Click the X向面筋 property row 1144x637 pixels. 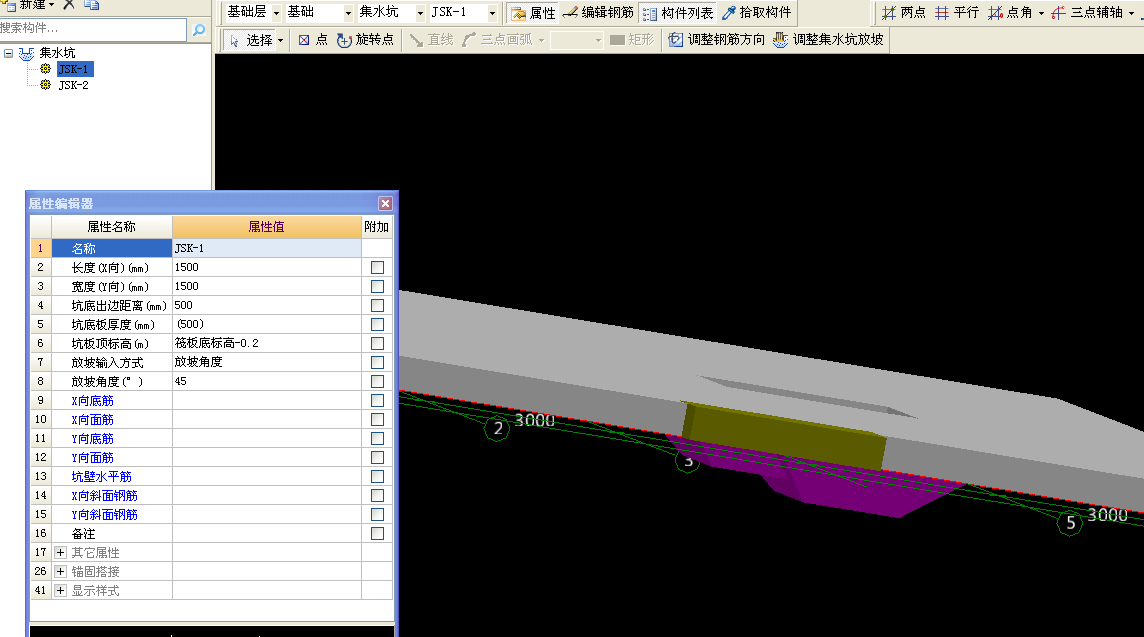pos(212,420)
